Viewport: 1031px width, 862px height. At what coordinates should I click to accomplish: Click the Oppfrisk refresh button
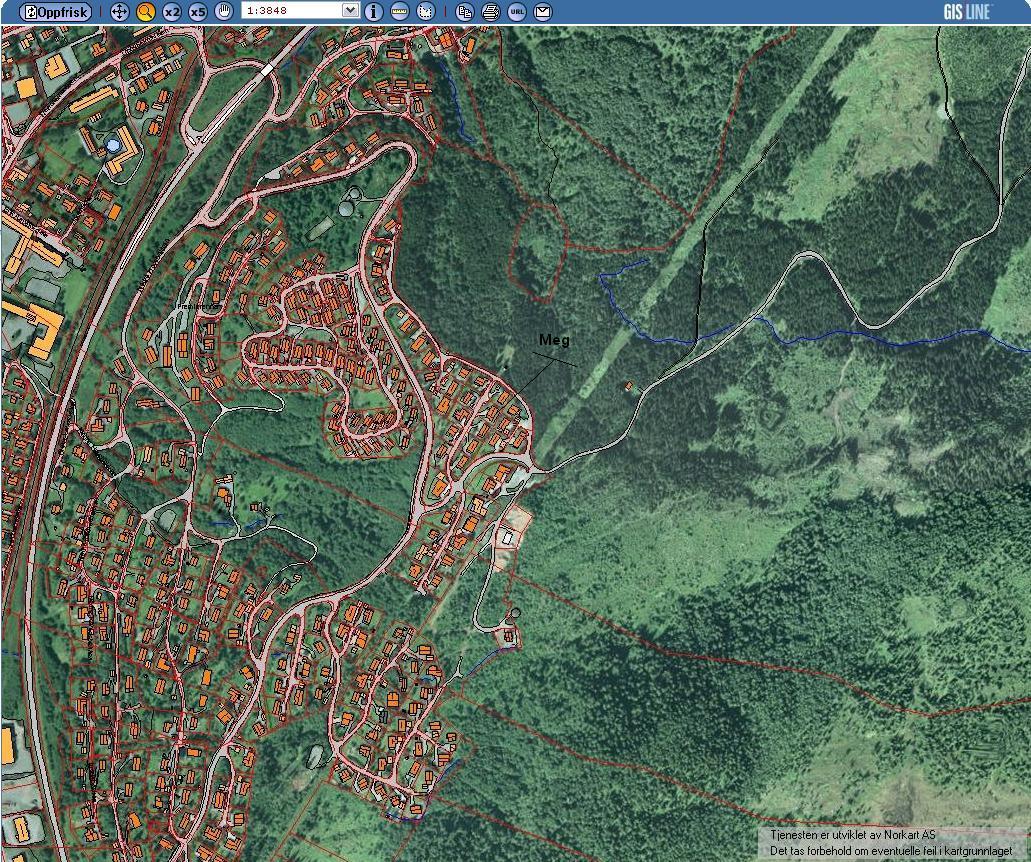(55, 12)
